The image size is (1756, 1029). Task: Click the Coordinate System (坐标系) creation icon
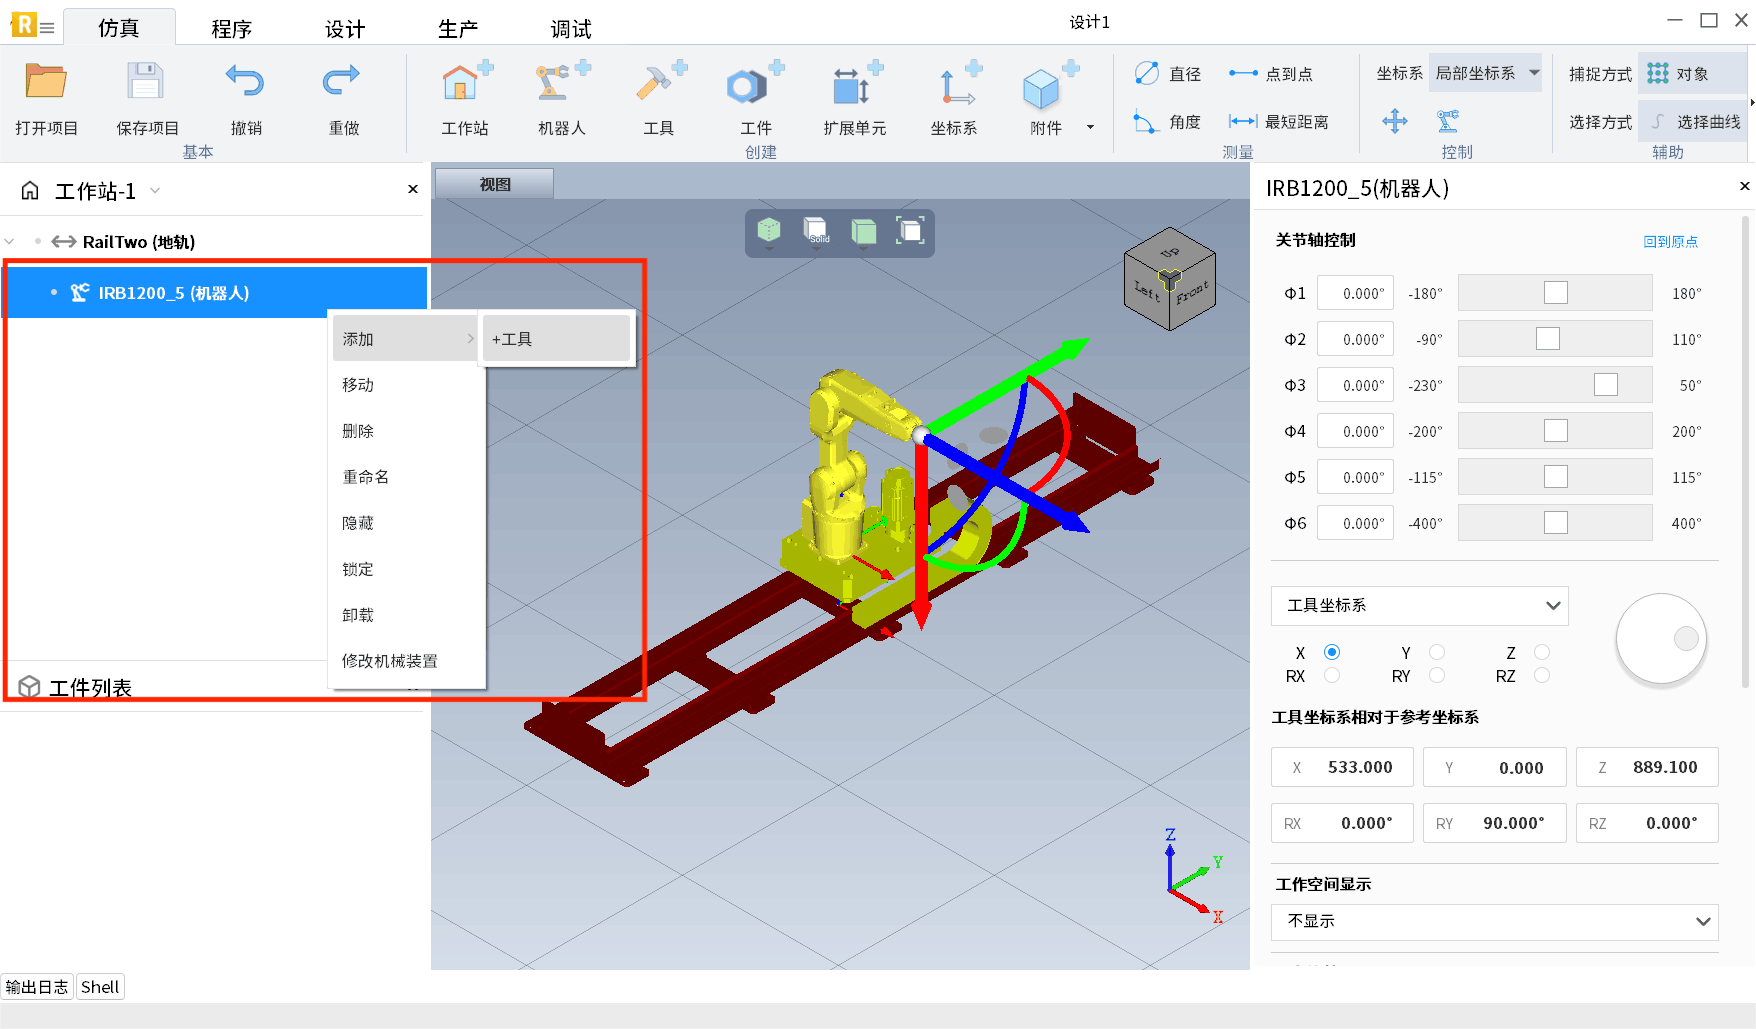[x=954, y=85]
